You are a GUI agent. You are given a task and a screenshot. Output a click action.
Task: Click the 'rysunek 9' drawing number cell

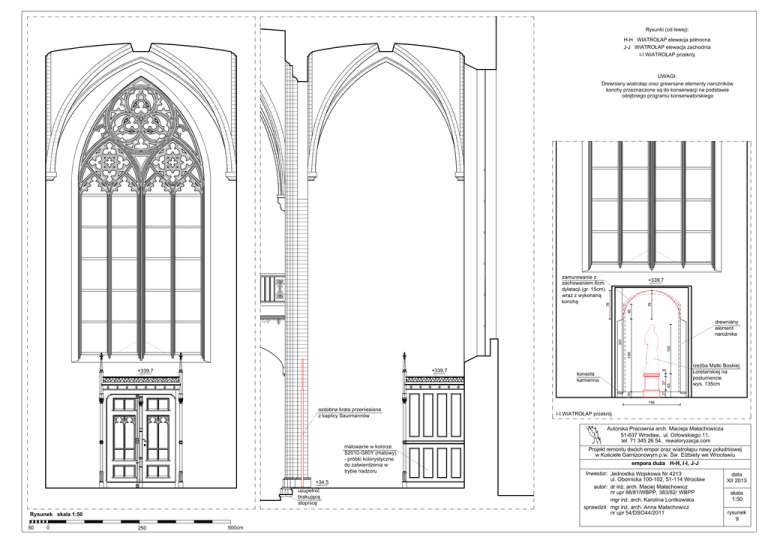tap(736, 516)
